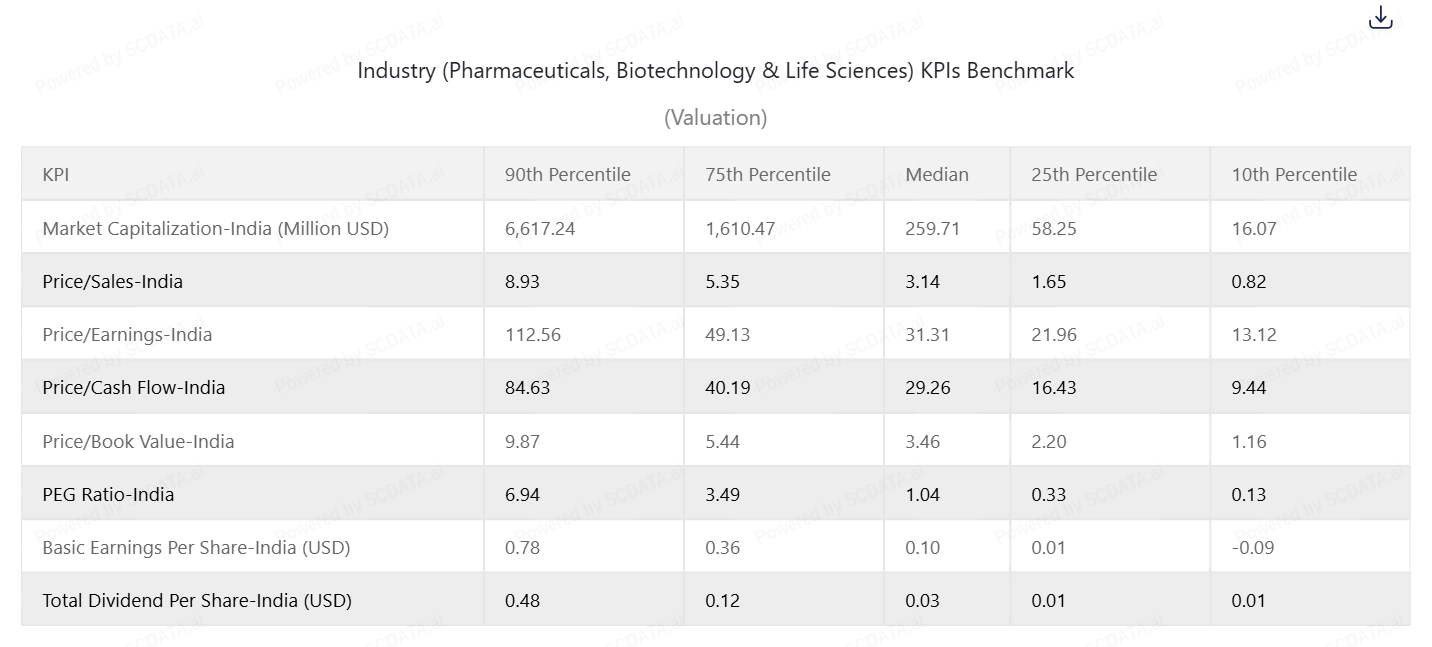This screenshot has height=647, width=1432.
Task: Click the KPI column header
Action: pos(56,174)
